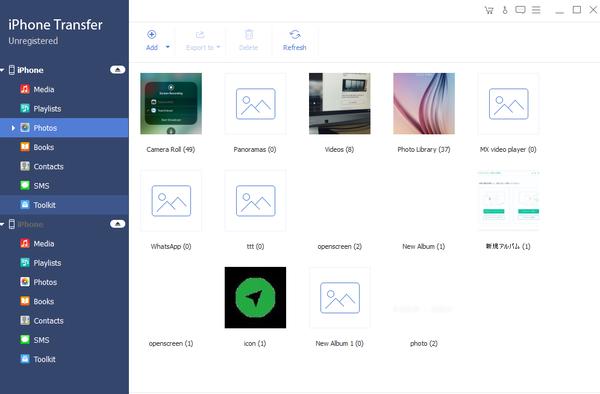The image size is (600, 394).
Task: Collapse the second iPhone tree node
Action: pos(2,224)
